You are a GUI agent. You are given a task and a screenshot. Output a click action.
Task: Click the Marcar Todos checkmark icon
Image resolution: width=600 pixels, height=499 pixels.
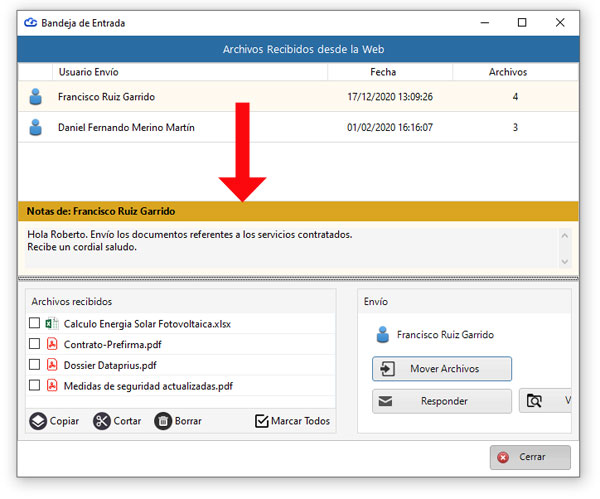pos(262,421)
